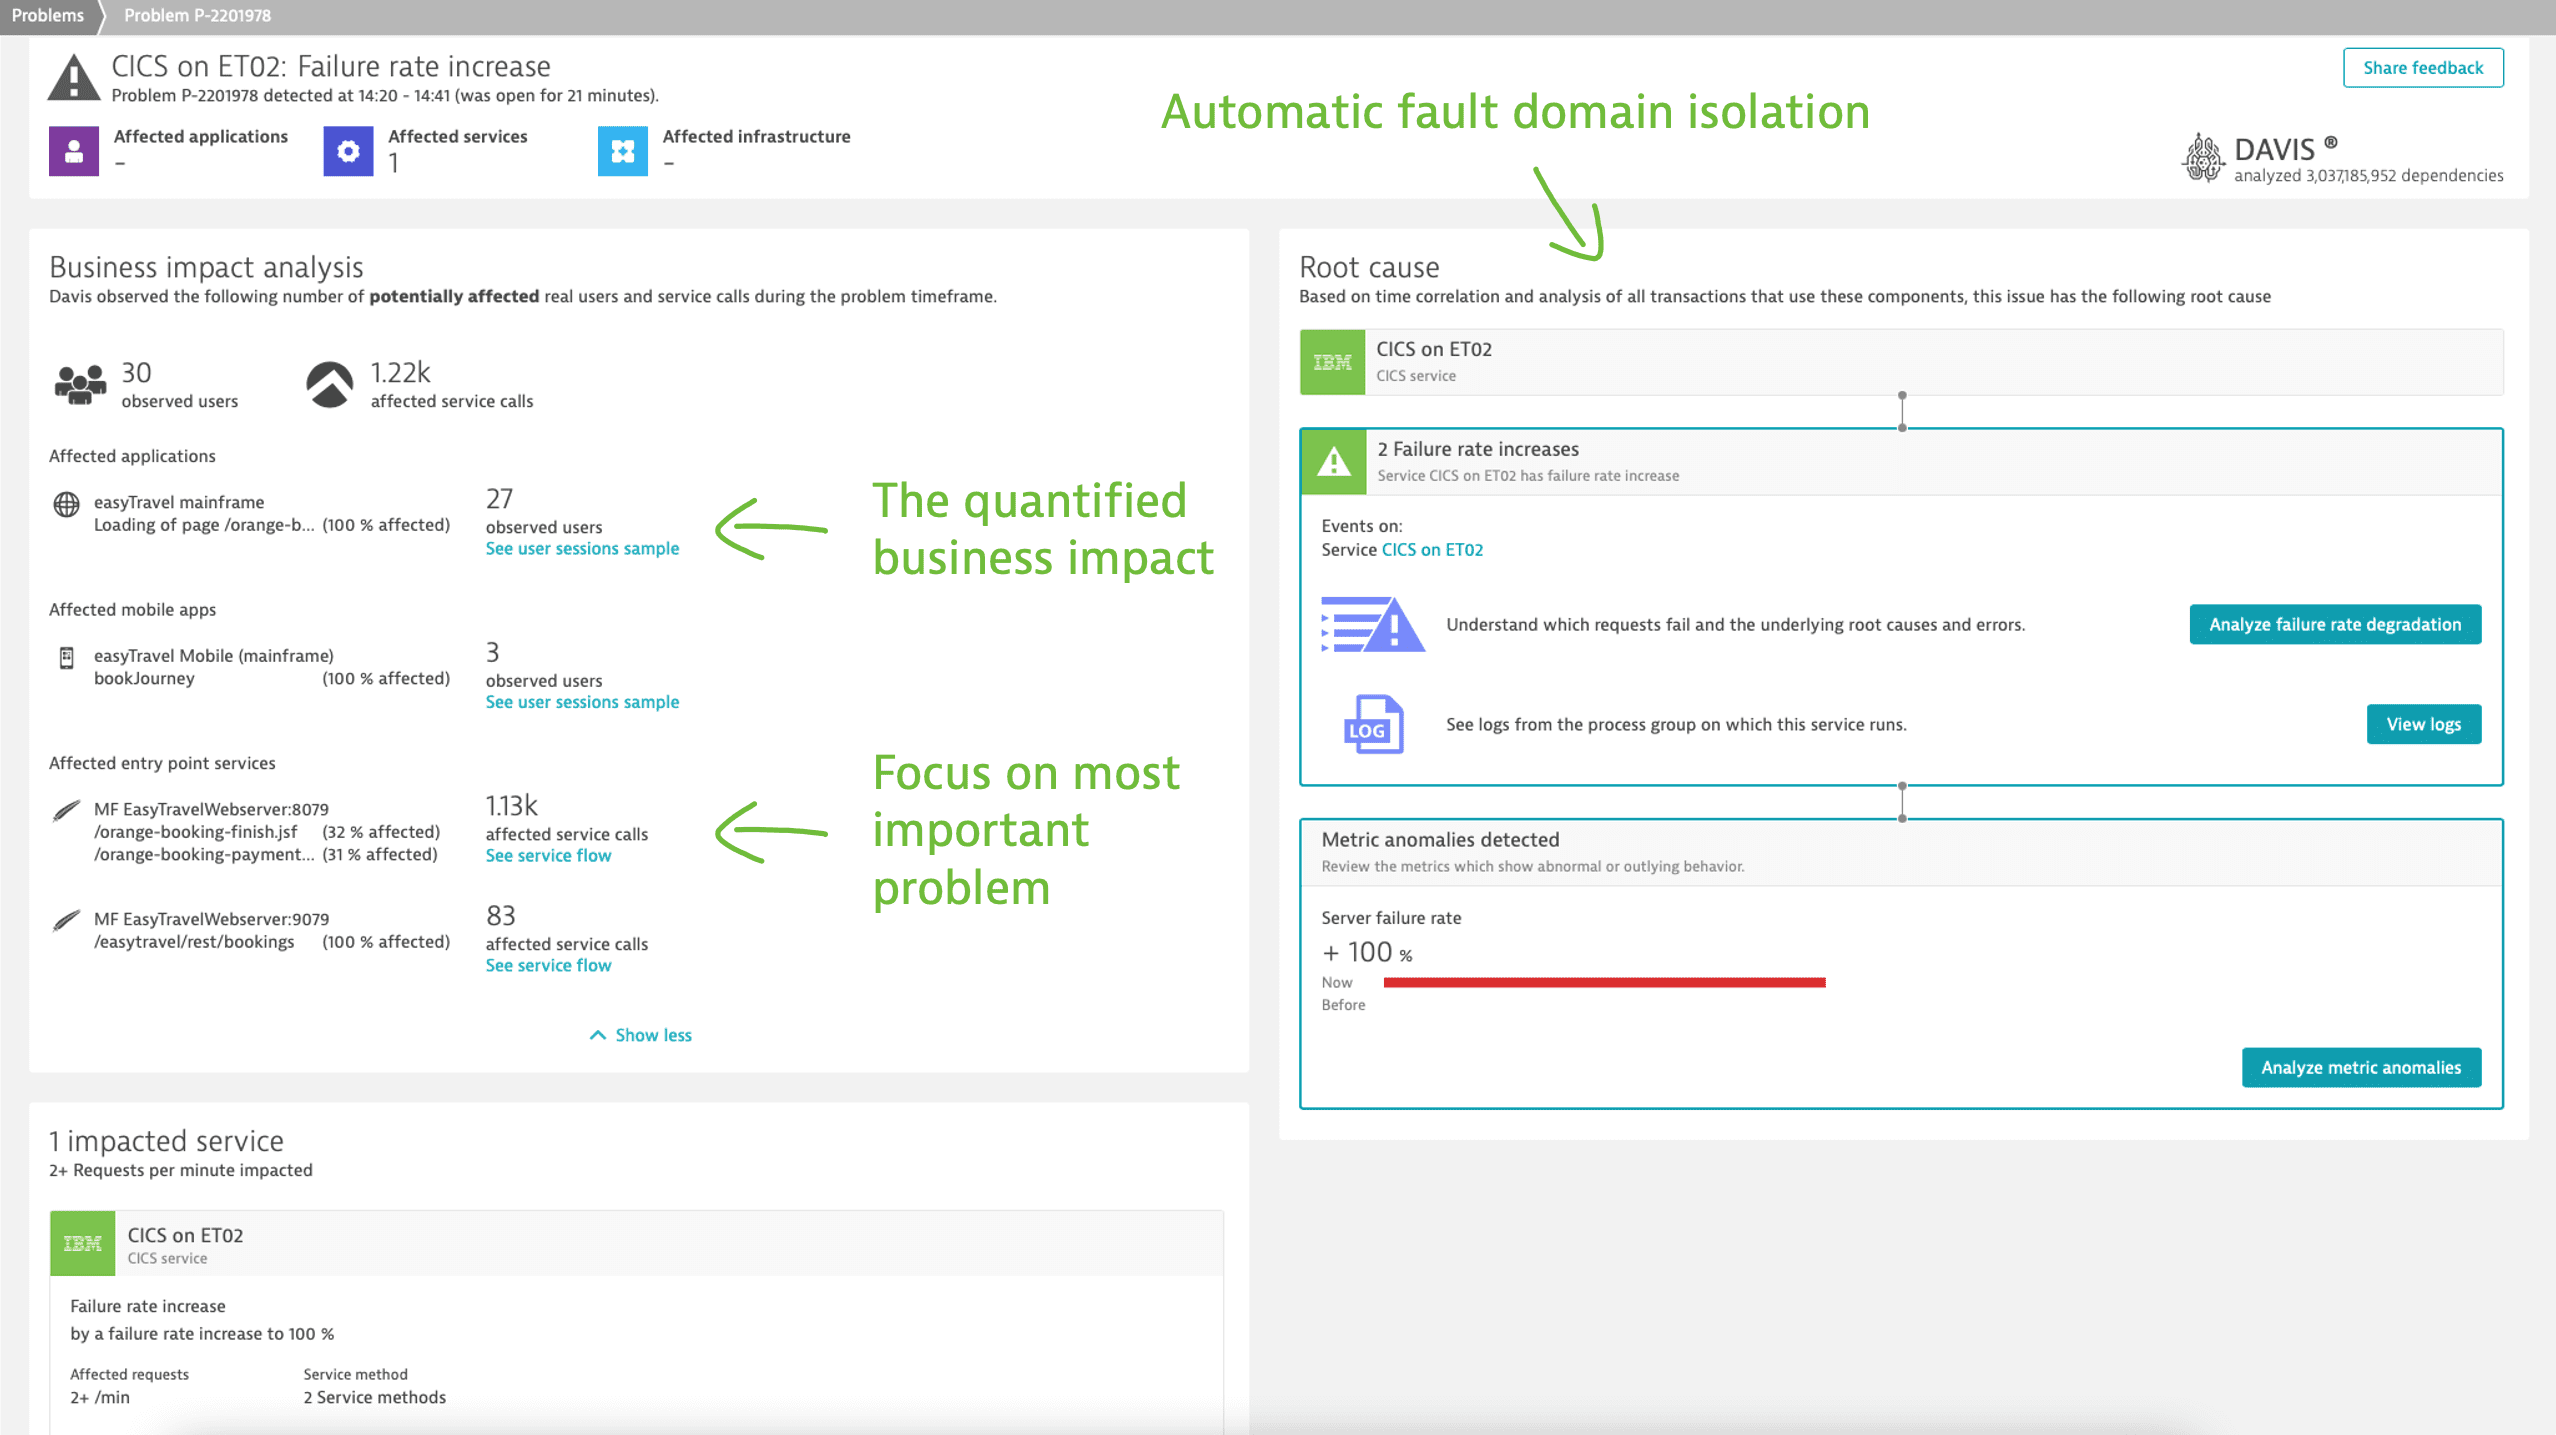Click the Analyze metric anomalies button
This screenshot has height=1435, width=2556.
[x=2359, y=1066]
